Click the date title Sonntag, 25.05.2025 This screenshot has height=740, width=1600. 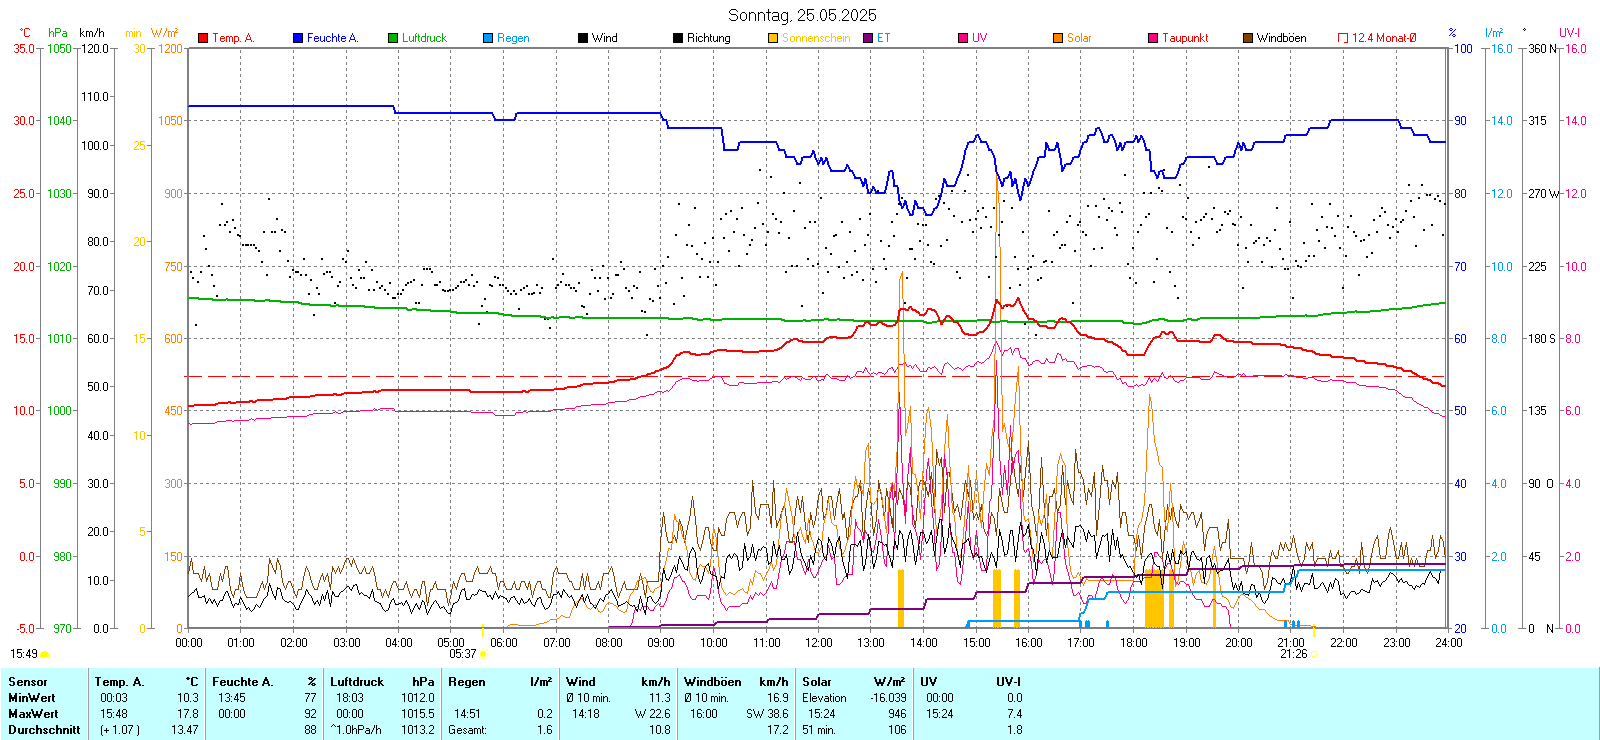click(x=802, y=15)
